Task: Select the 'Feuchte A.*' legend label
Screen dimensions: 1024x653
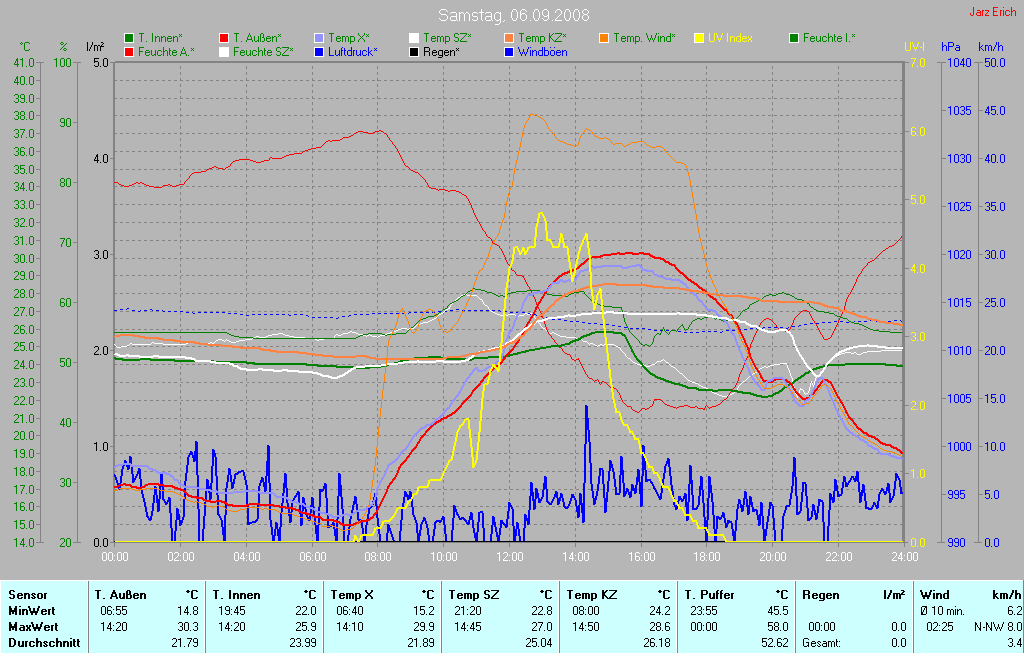Action: point(167,52)
